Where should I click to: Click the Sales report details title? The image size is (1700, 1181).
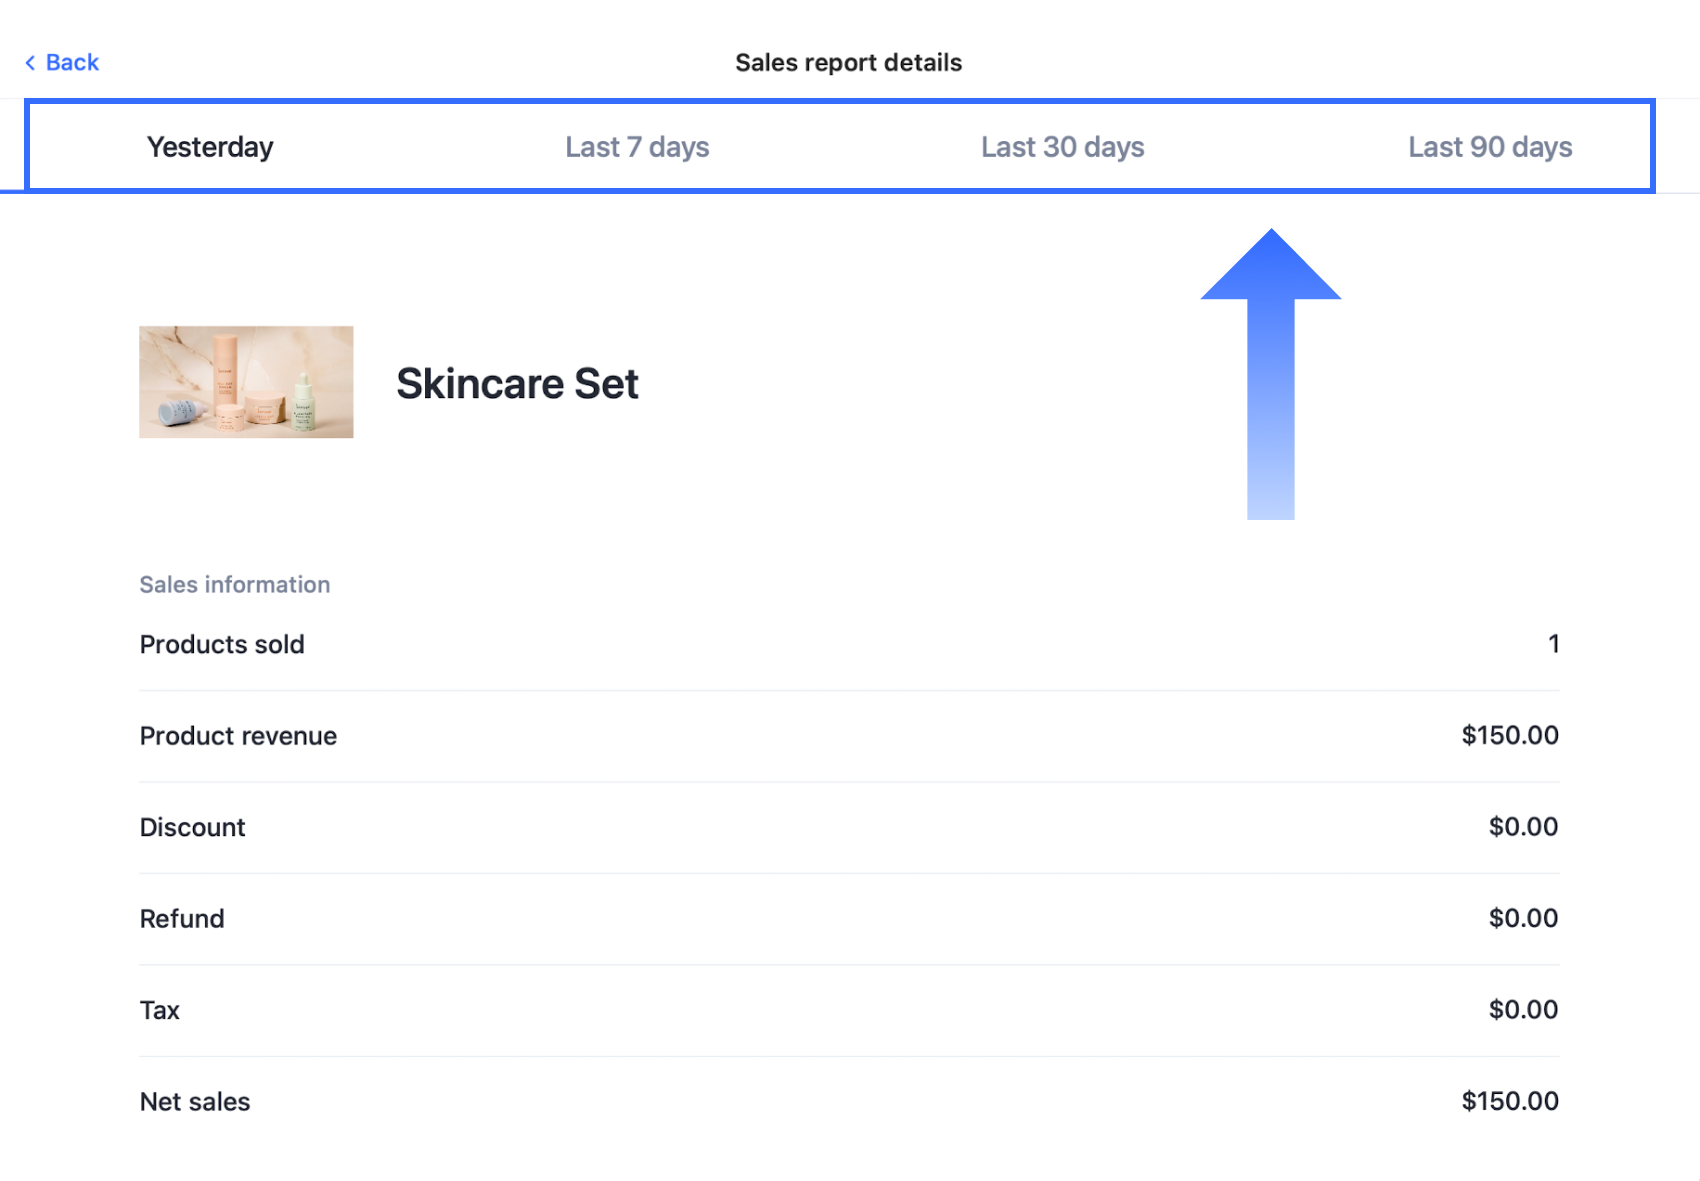[848, 62]
